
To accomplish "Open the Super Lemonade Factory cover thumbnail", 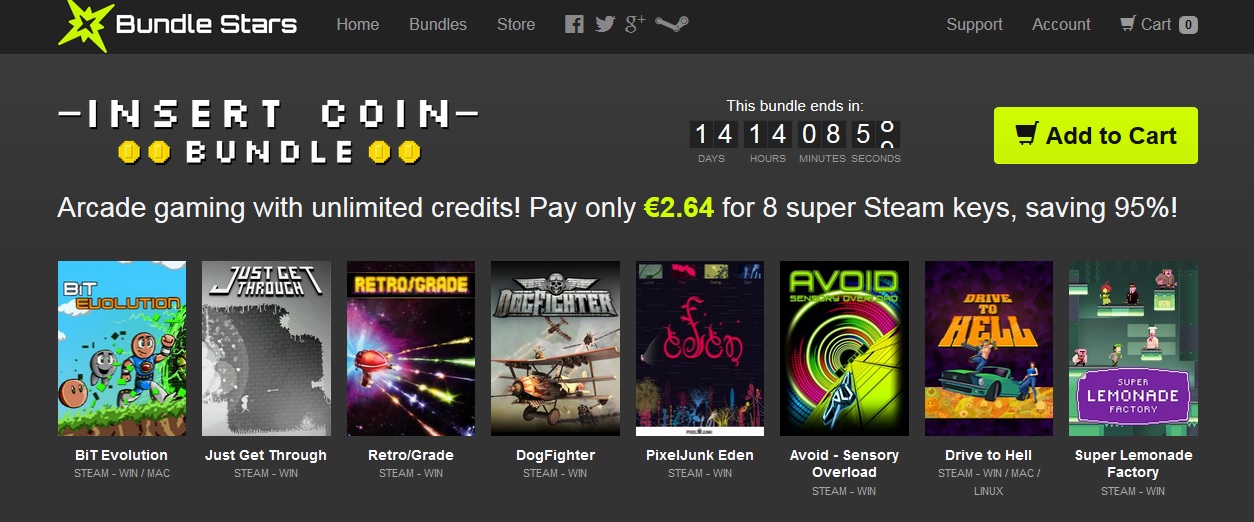I will click(1133, 348).
